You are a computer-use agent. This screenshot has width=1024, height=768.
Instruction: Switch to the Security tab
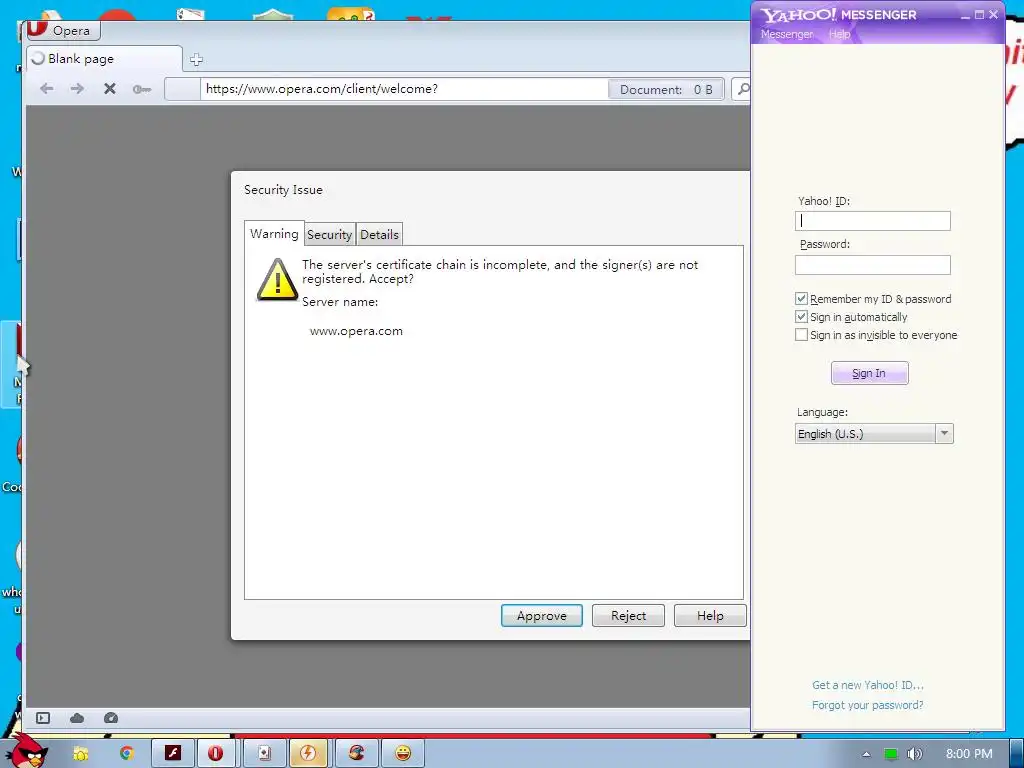point(329,234)
